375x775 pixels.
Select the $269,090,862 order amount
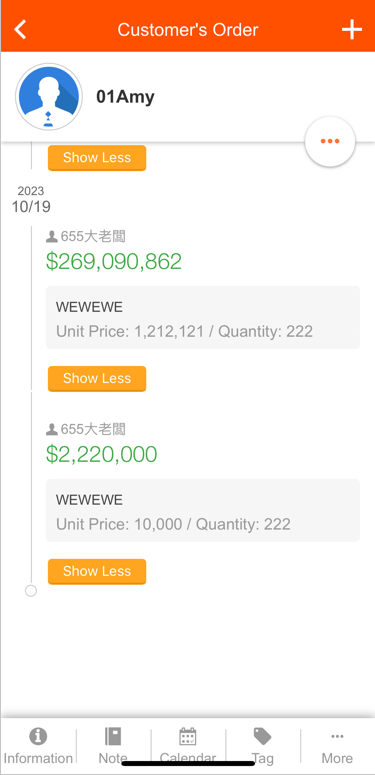coord(114,261)
